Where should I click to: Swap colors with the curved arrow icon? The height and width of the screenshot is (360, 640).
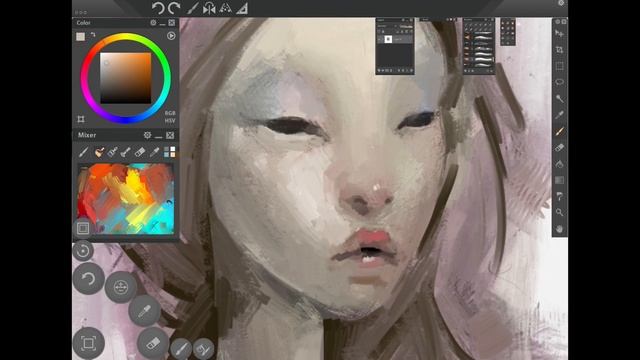[93, 35]
